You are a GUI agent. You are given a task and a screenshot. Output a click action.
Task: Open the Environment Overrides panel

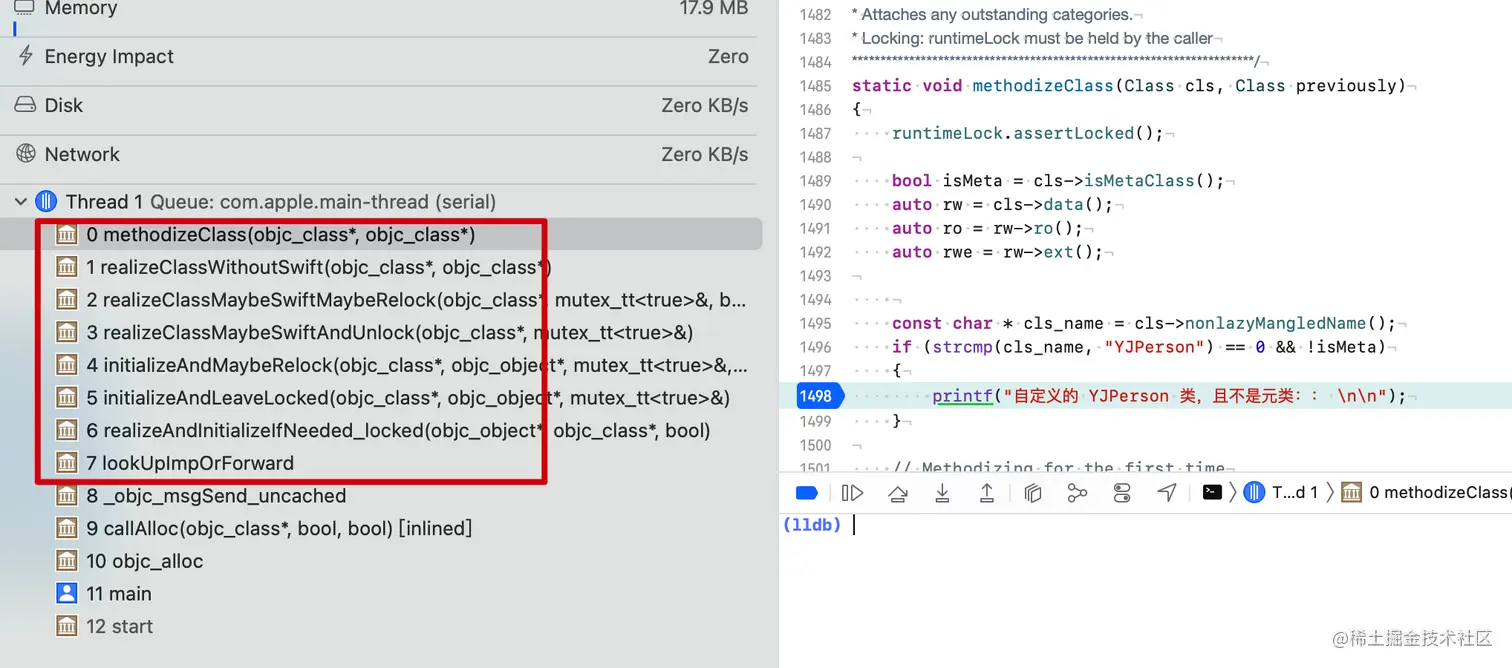tap(1121, 492)
